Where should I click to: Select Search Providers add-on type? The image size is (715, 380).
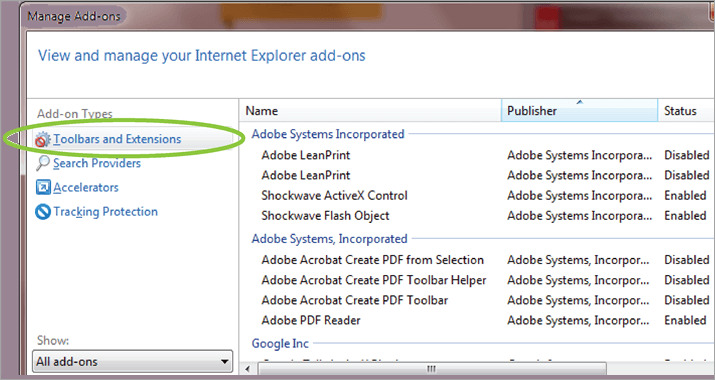tap(97, 163)
